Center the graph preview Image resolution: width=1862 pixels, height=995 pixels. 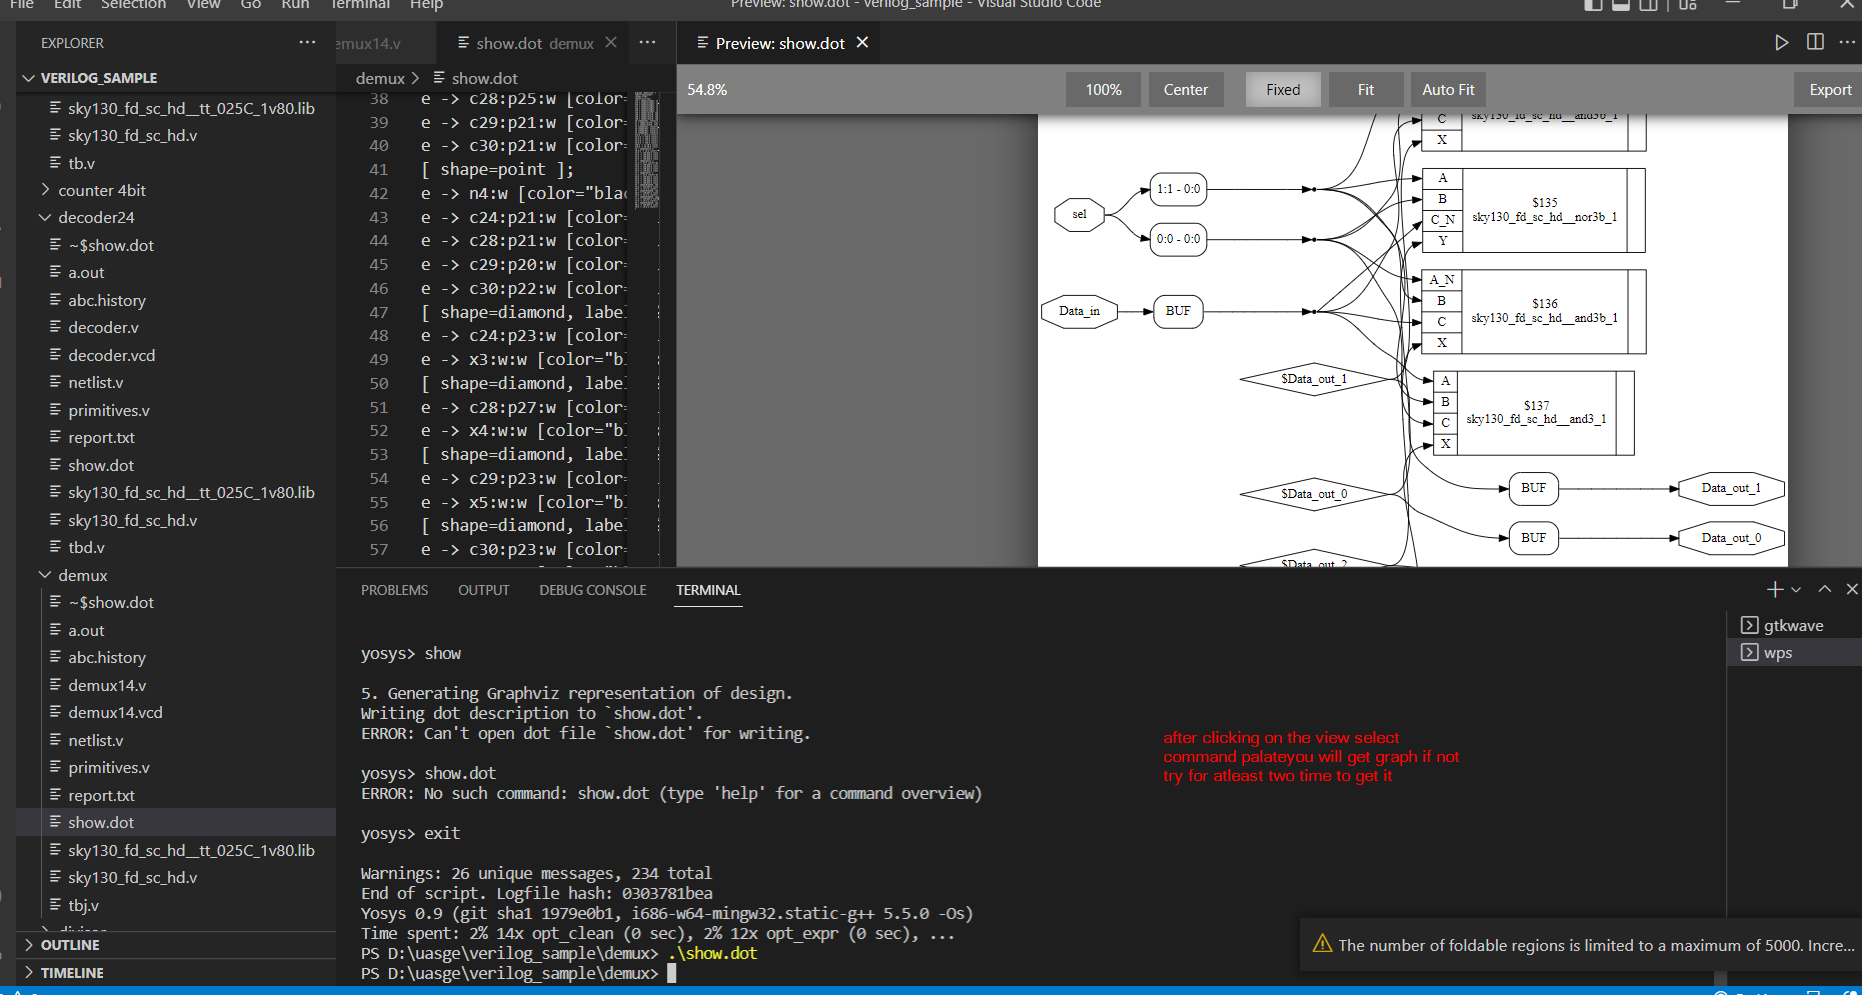pos(1185,89)
